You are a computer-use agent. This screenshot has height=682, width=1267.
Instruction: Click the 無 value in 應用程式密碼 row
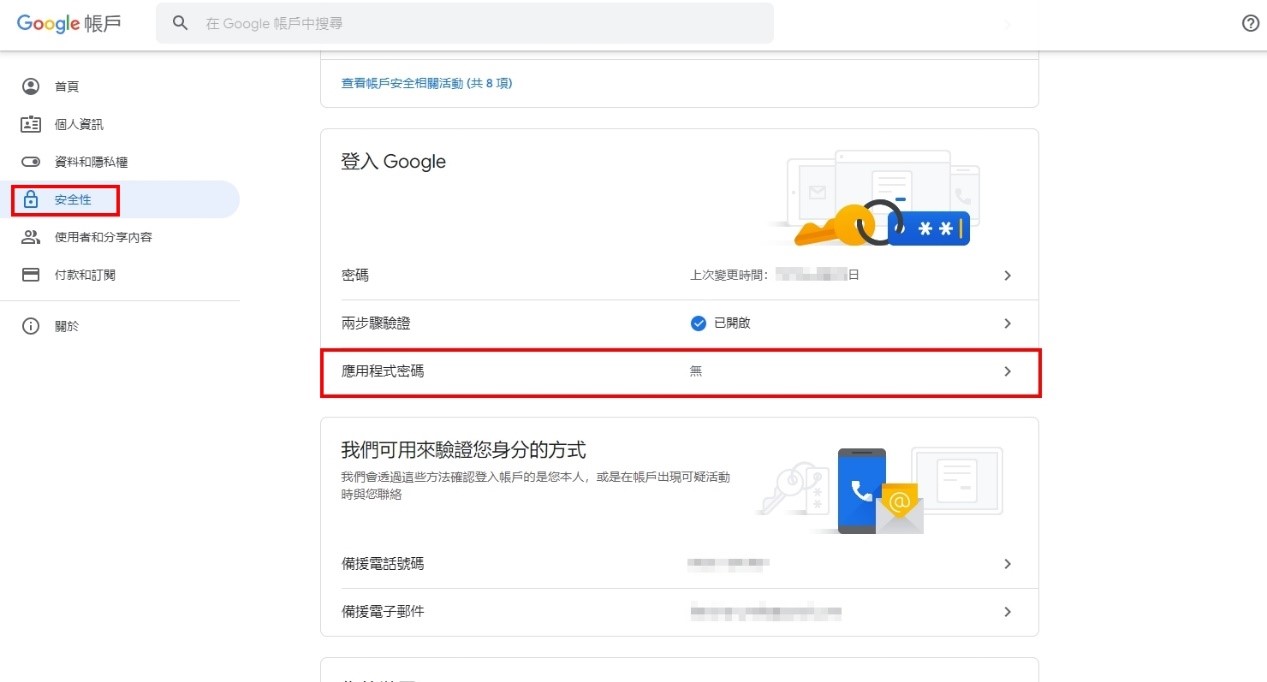(x=696, y=371)
